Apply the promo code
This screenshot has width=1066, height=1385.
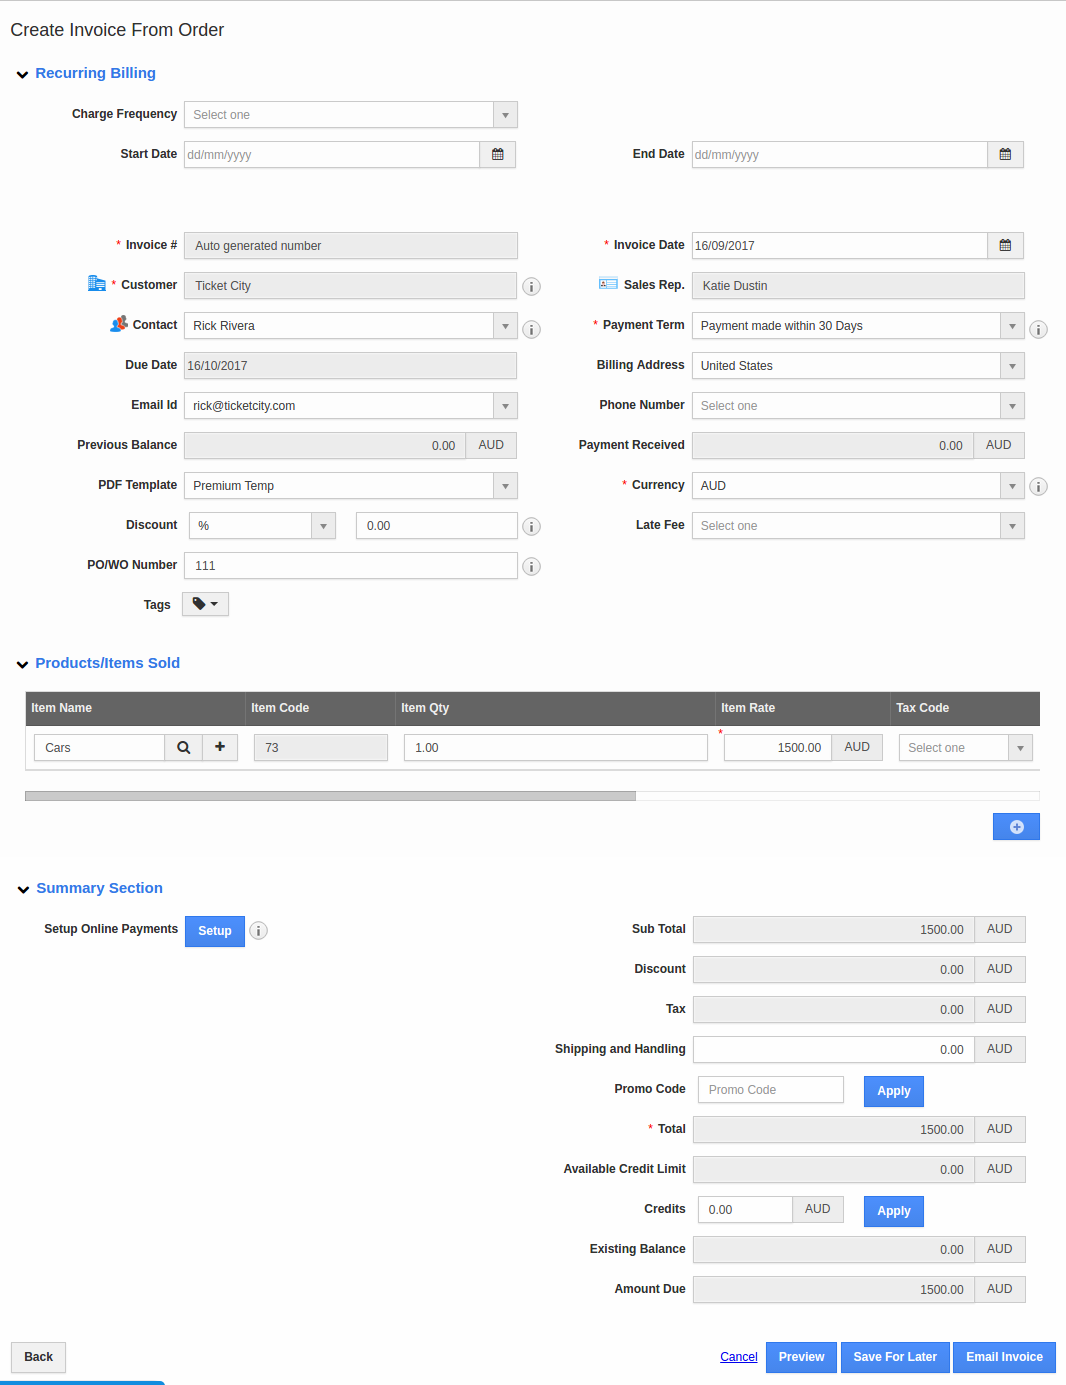(894, 1091)
